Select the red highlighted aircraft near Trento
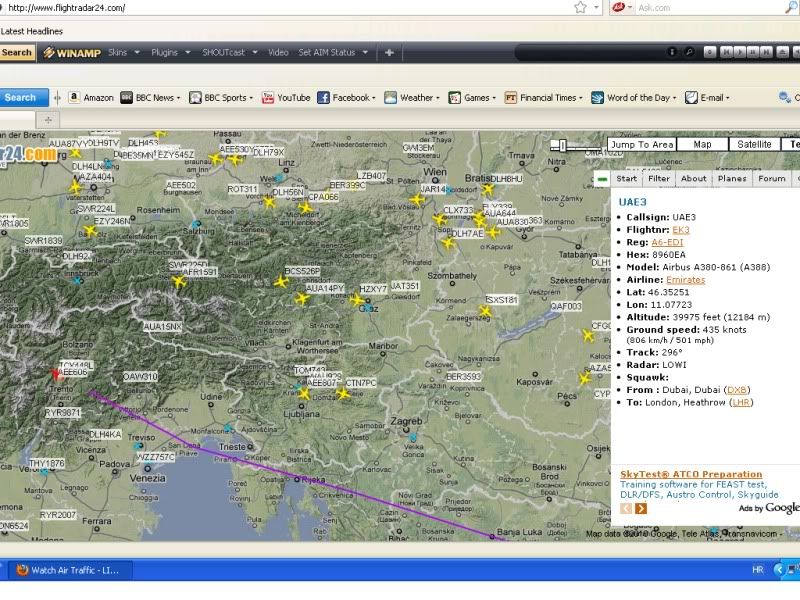 tap(56, 374)
